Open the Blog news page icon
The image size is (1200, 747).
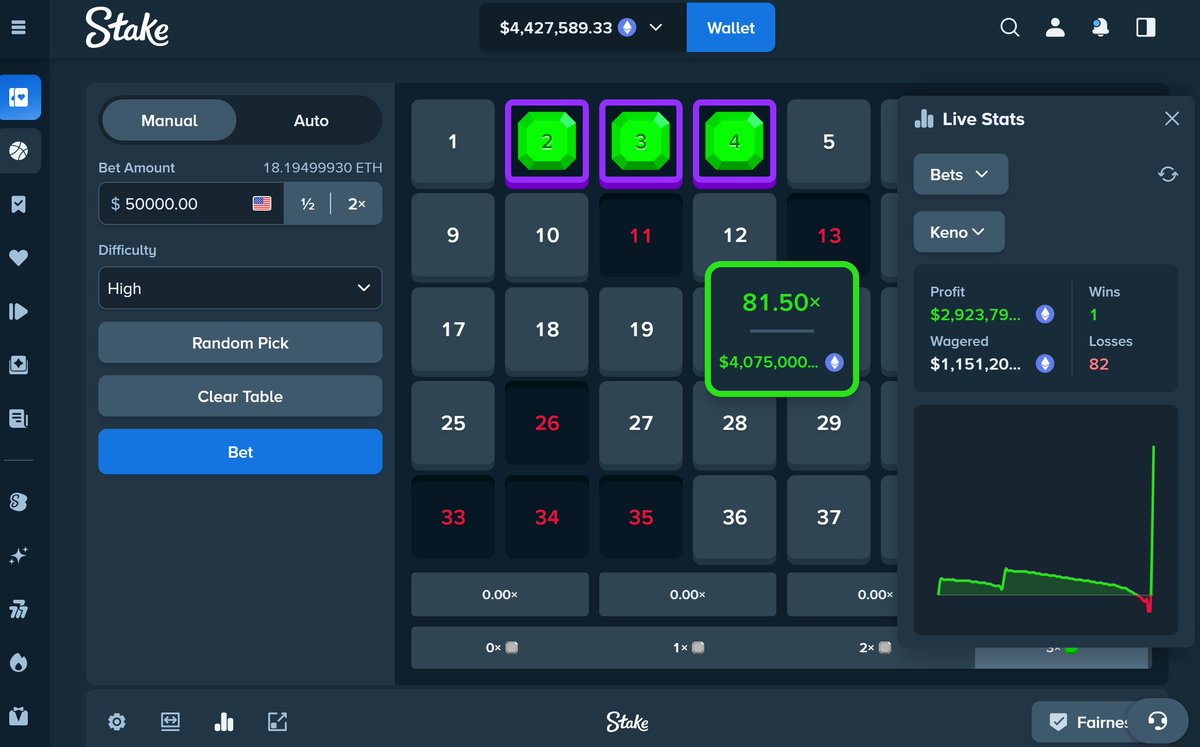click(18, 418)
